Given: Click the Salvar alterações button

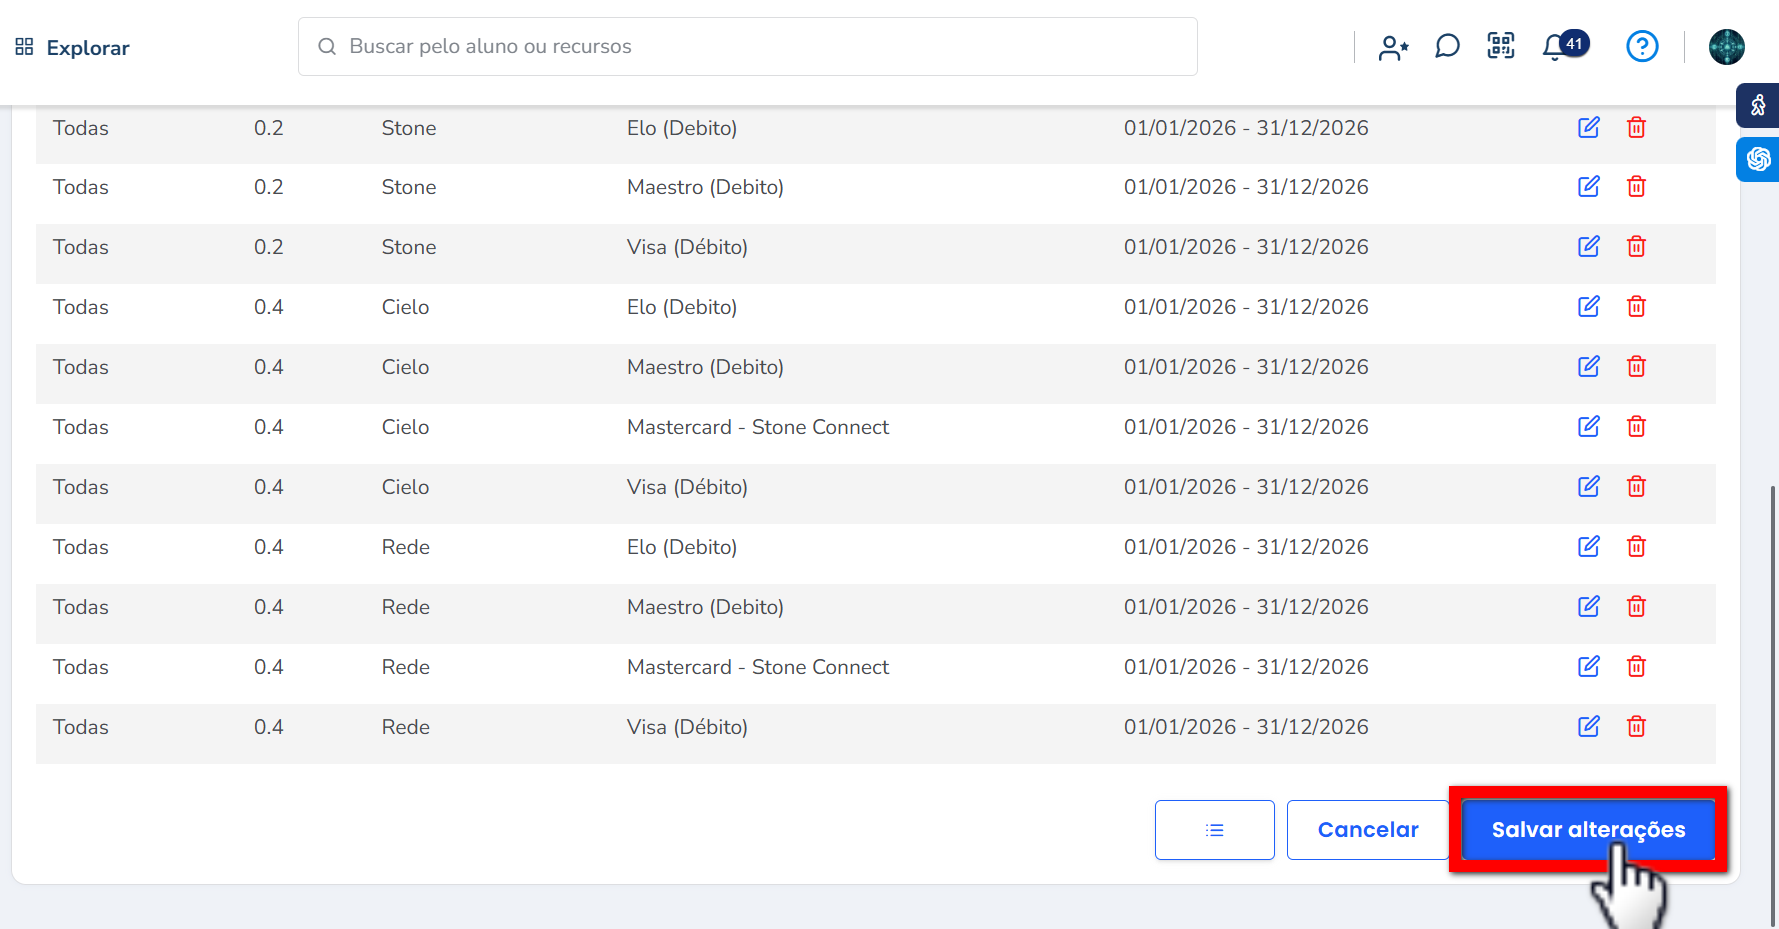Looking at the screenshot, I should pyautogui.click(x=1588, y=830).
